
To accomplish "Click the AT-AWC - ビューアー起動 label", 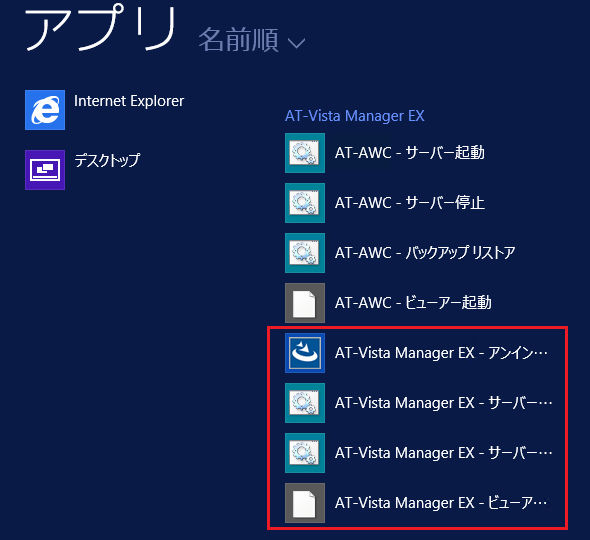I will [413, 303].
